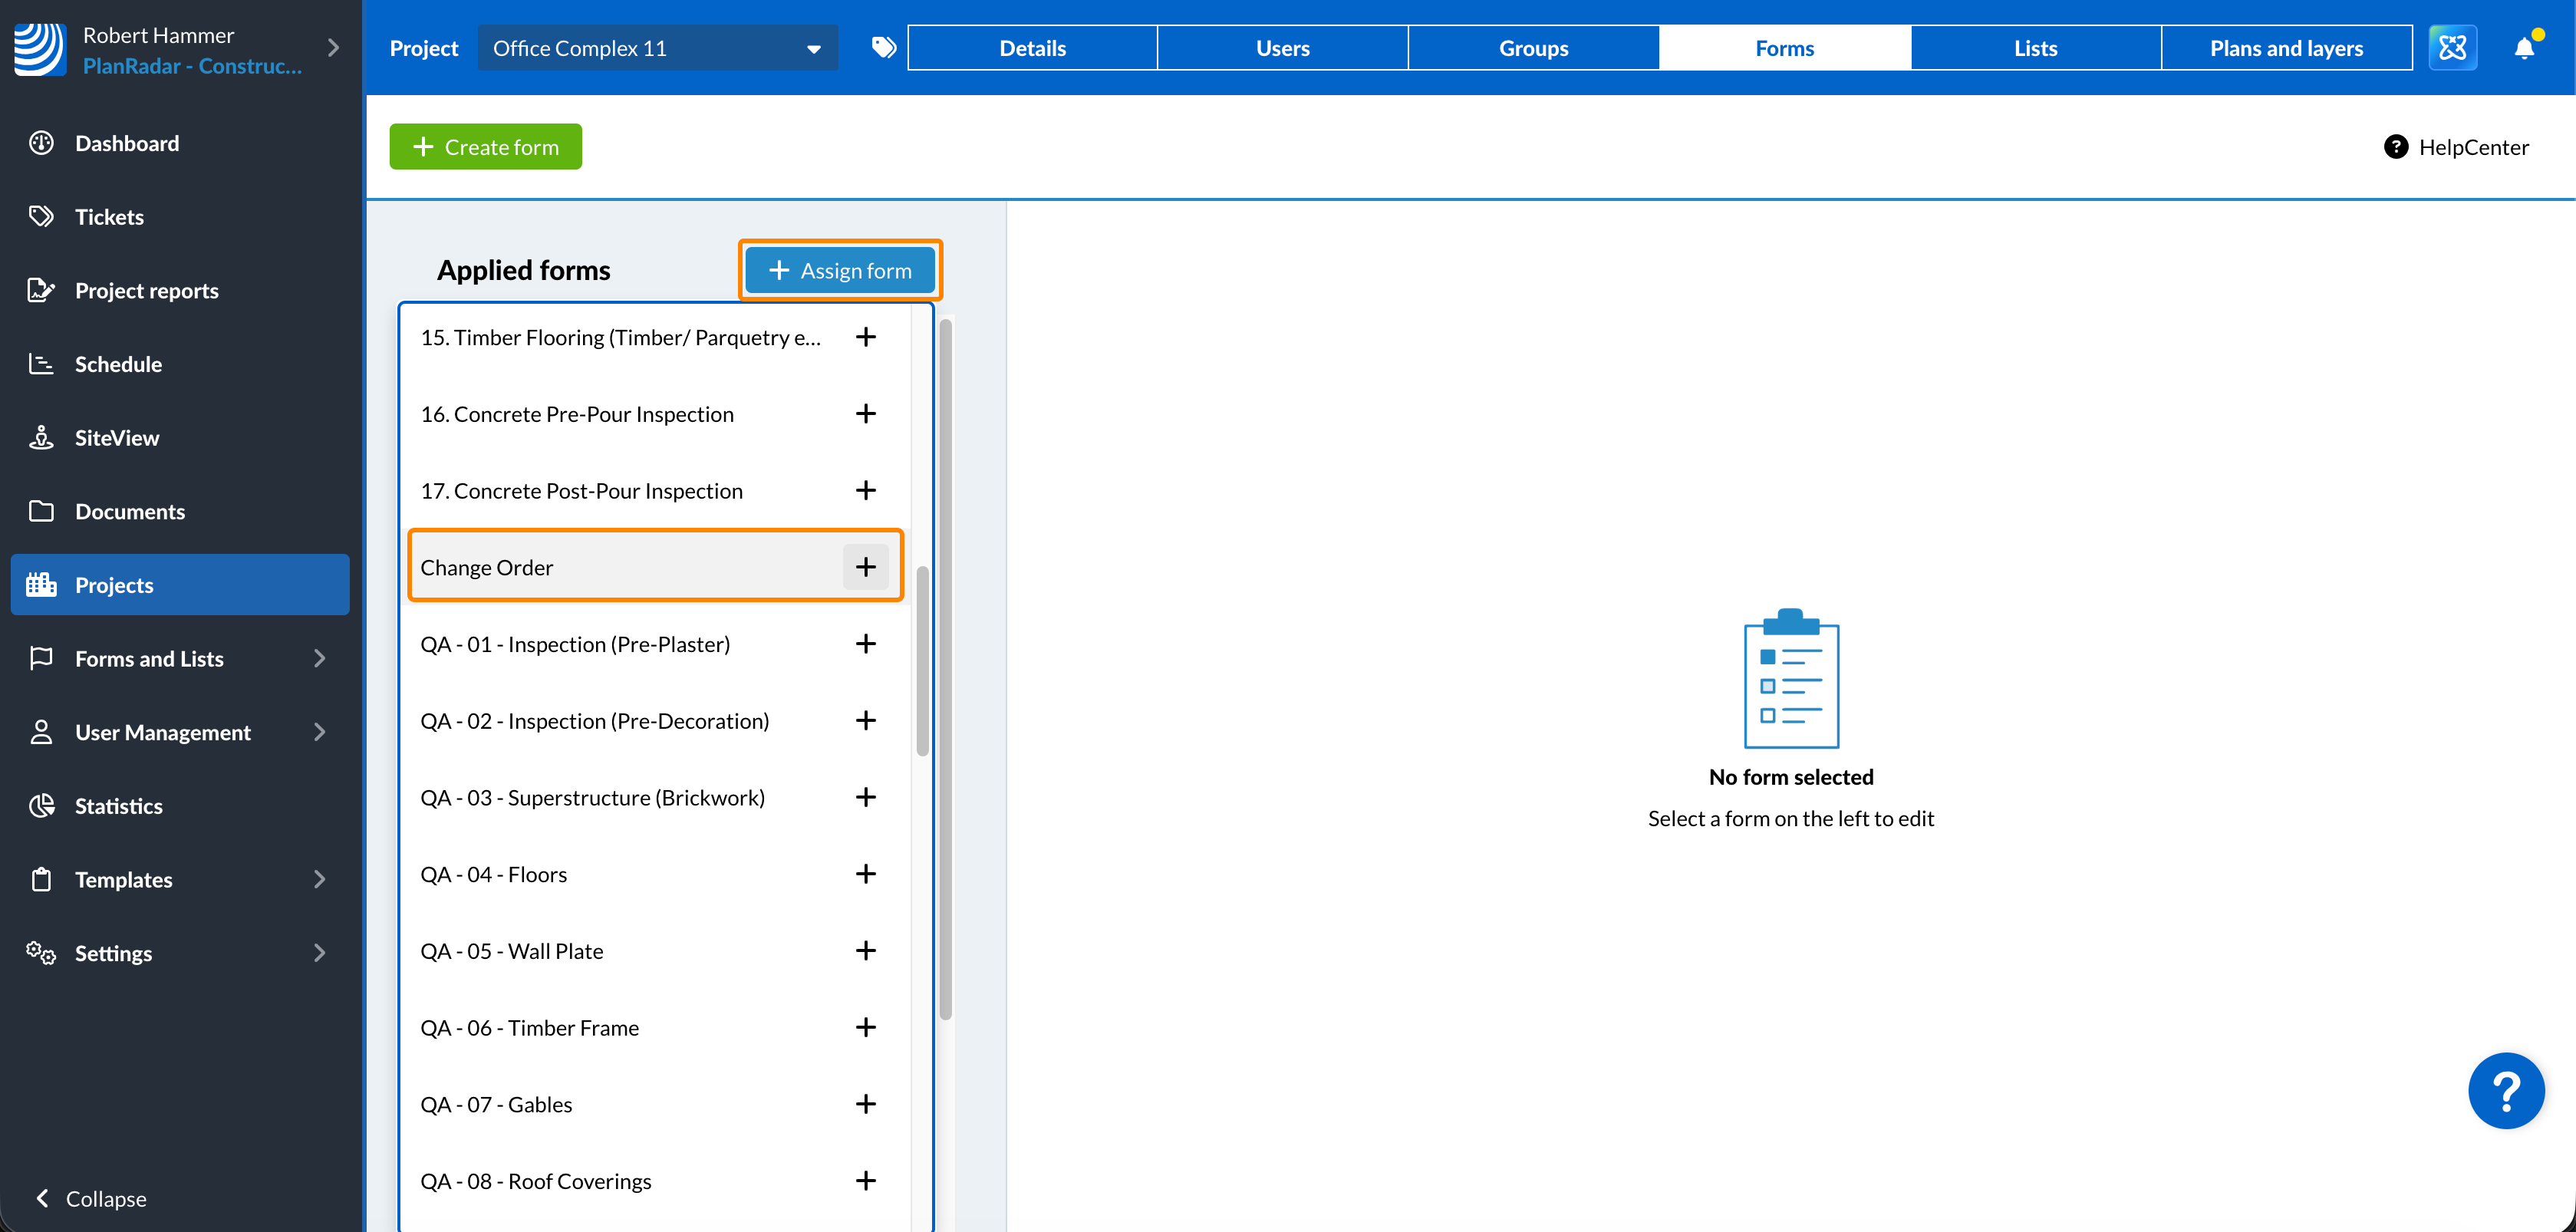Screen dimensions: 2576x1232
Task: Add QA - 04 - Floors with plus
Action: pyautogui.click(x=865, y=874)
